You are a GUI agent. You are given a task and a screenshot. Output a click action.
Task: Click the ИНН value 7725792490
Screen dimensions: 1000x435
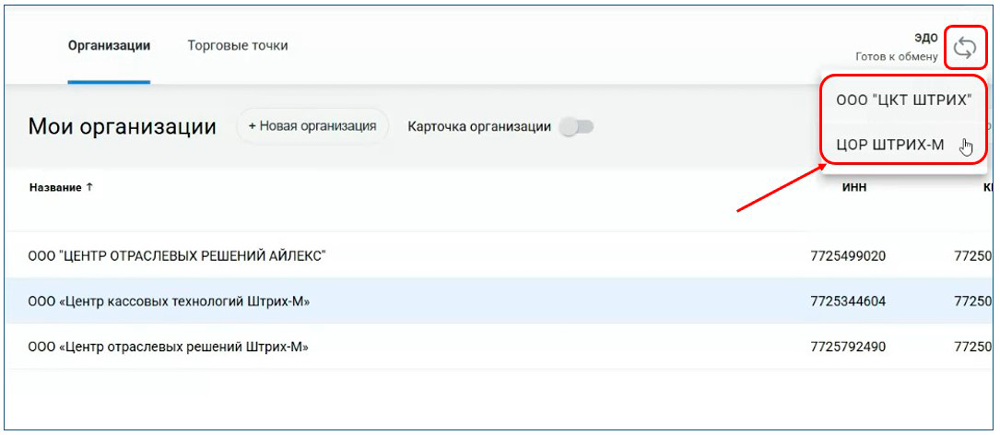(848, 347)
